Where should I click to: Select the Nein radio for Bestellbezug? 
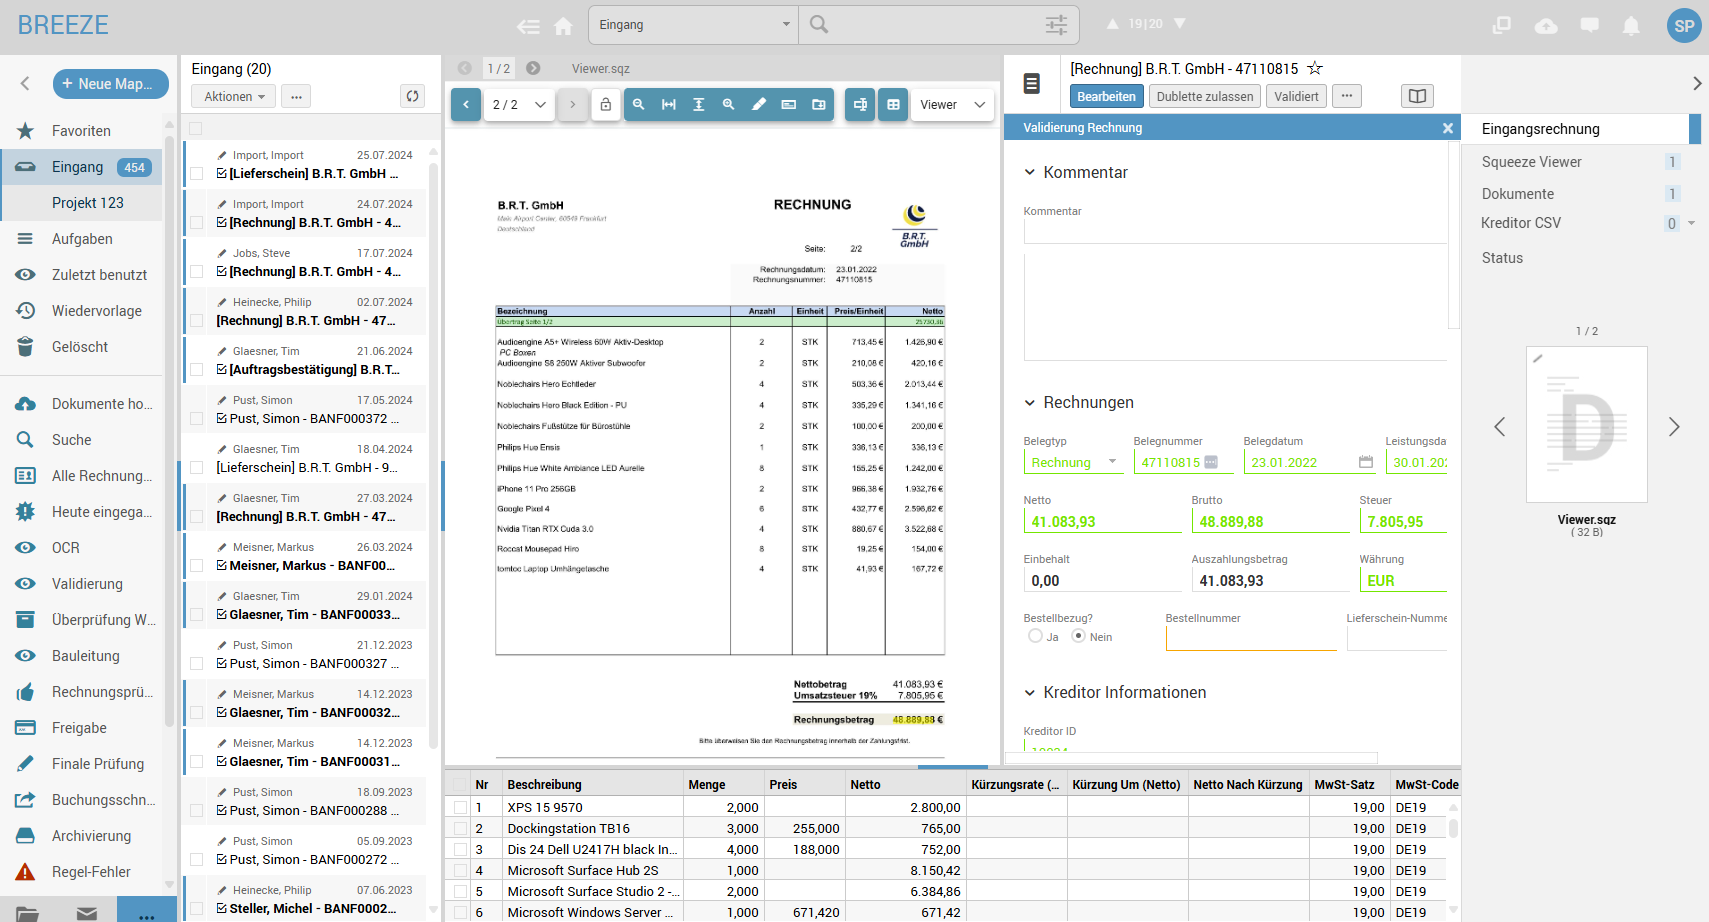(x=1078, y=636)
